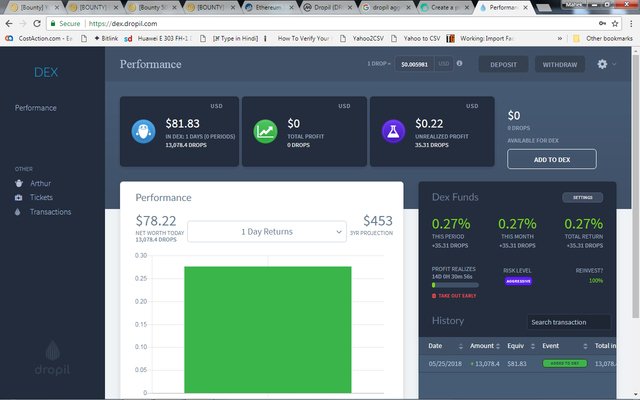Image resolution: width=640 pixels, height=400 pixels.
Task: Click the purple flask unrealized profit icon
Action: [393, 131]
